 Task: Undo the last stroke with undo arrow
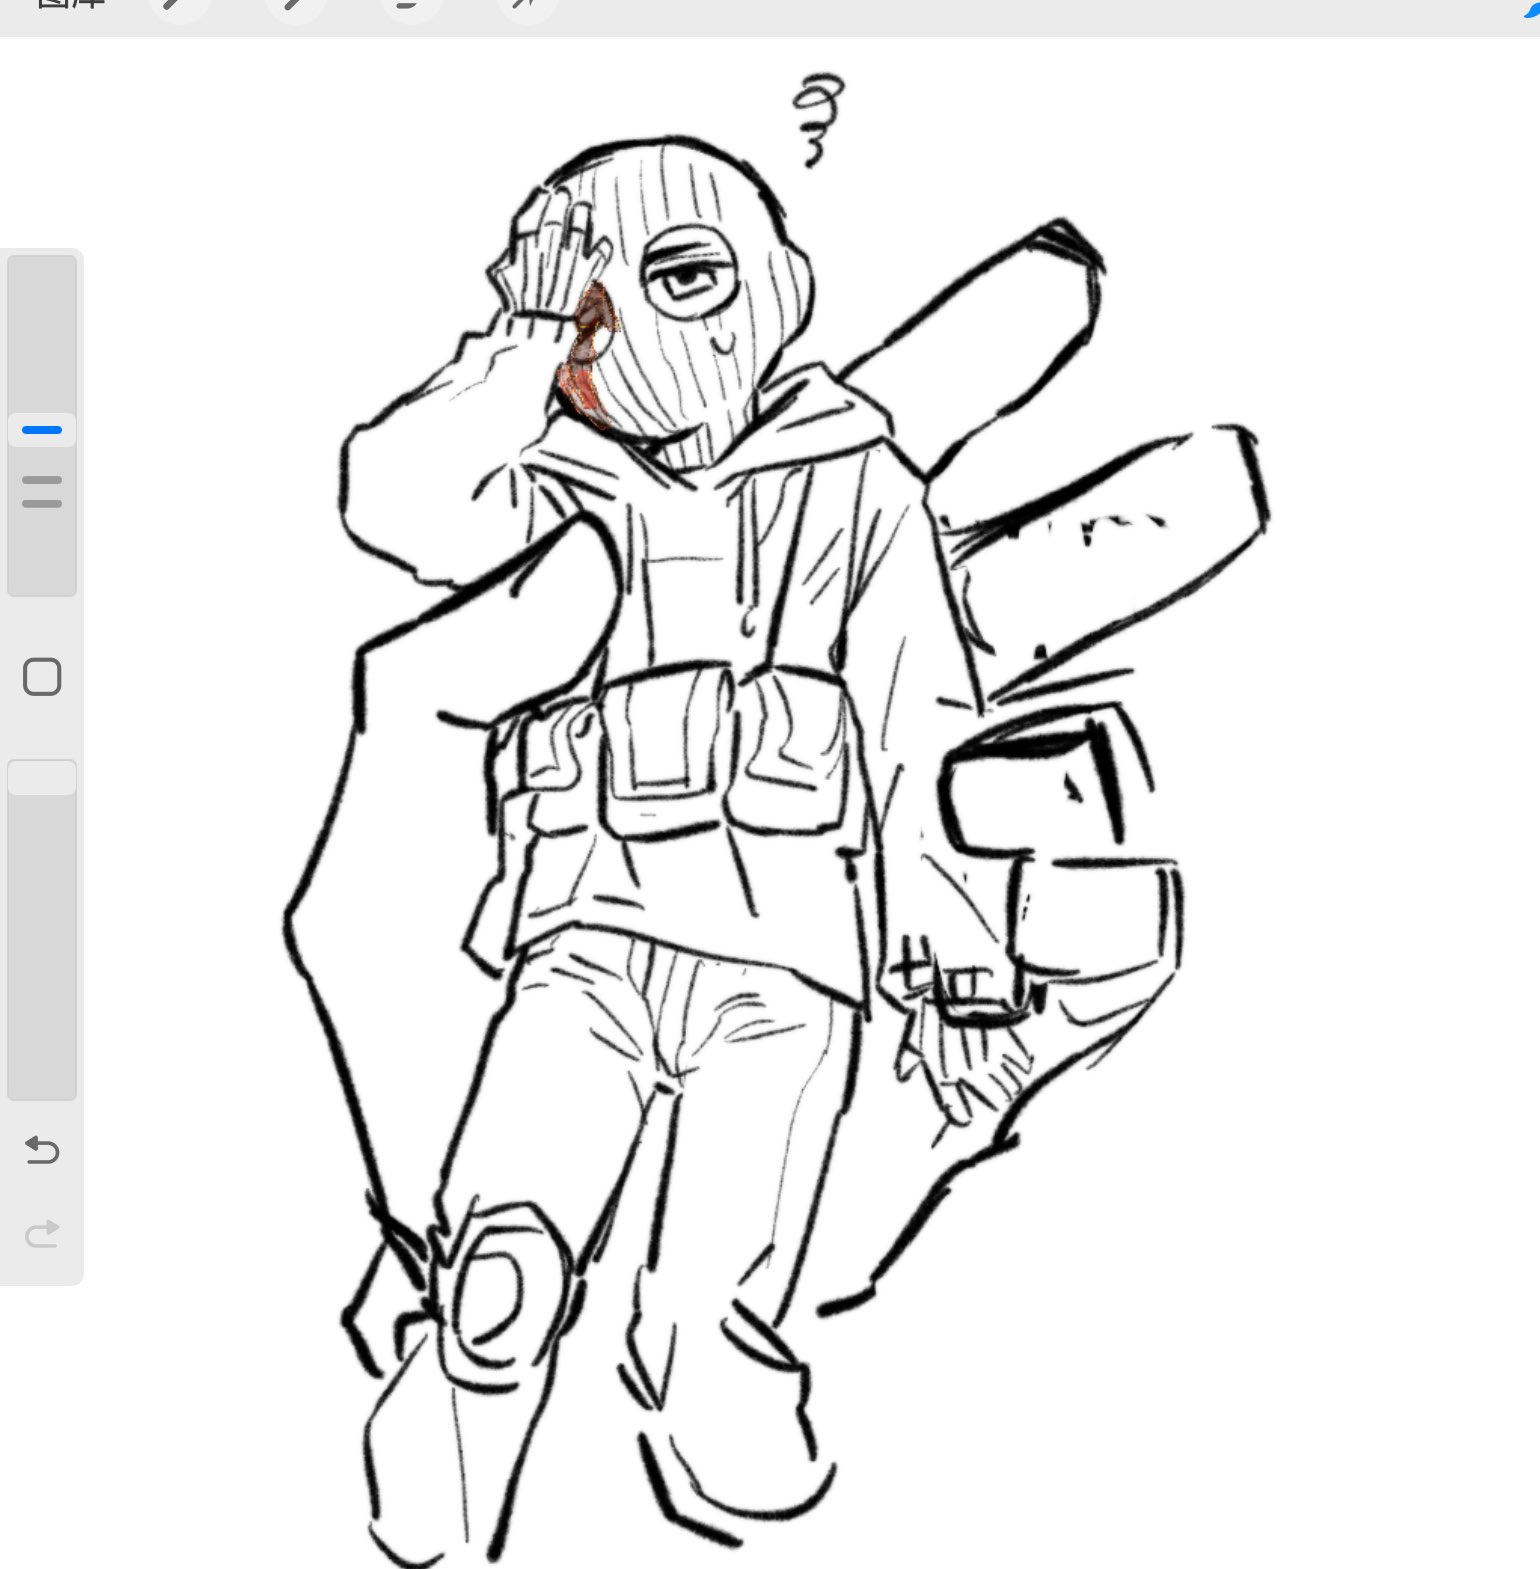click(x=42, y=1150)
